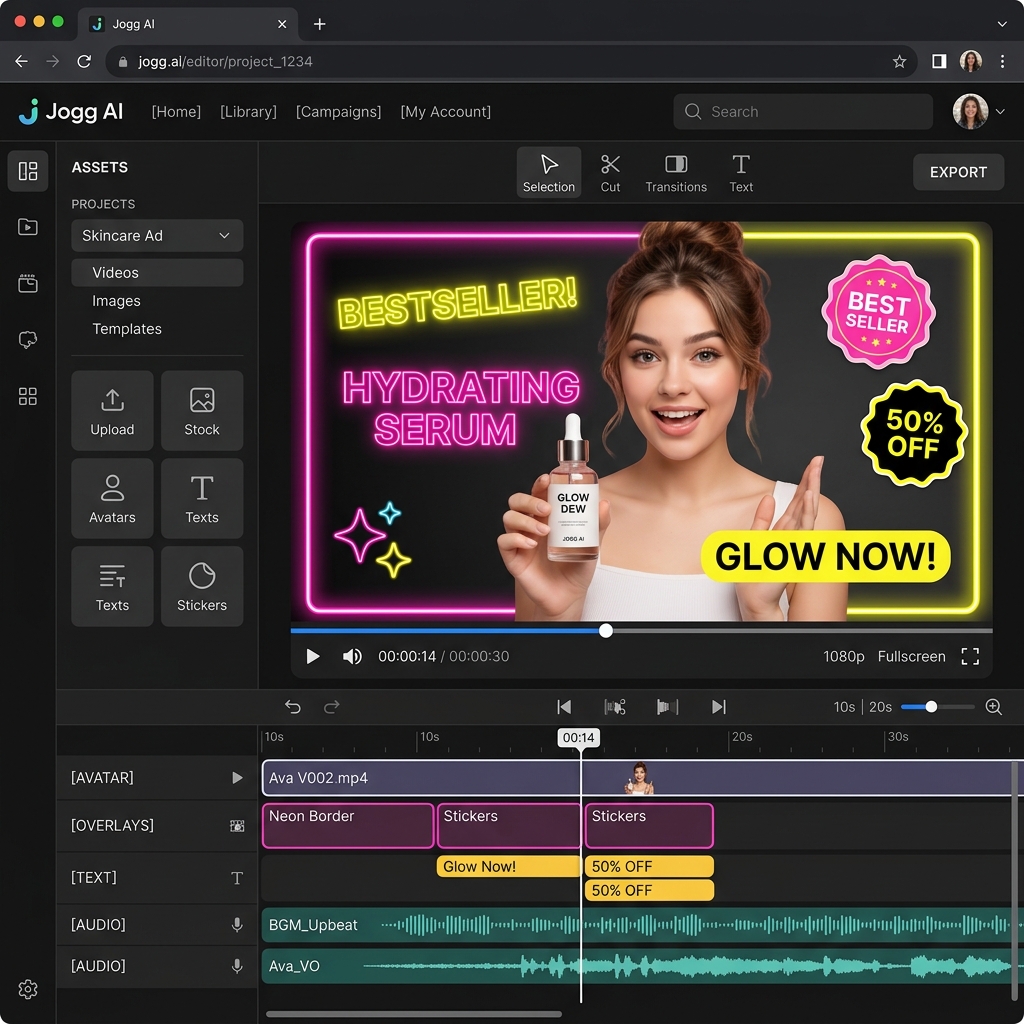
Task: Reload the browser page
Action: click(84, 61)
